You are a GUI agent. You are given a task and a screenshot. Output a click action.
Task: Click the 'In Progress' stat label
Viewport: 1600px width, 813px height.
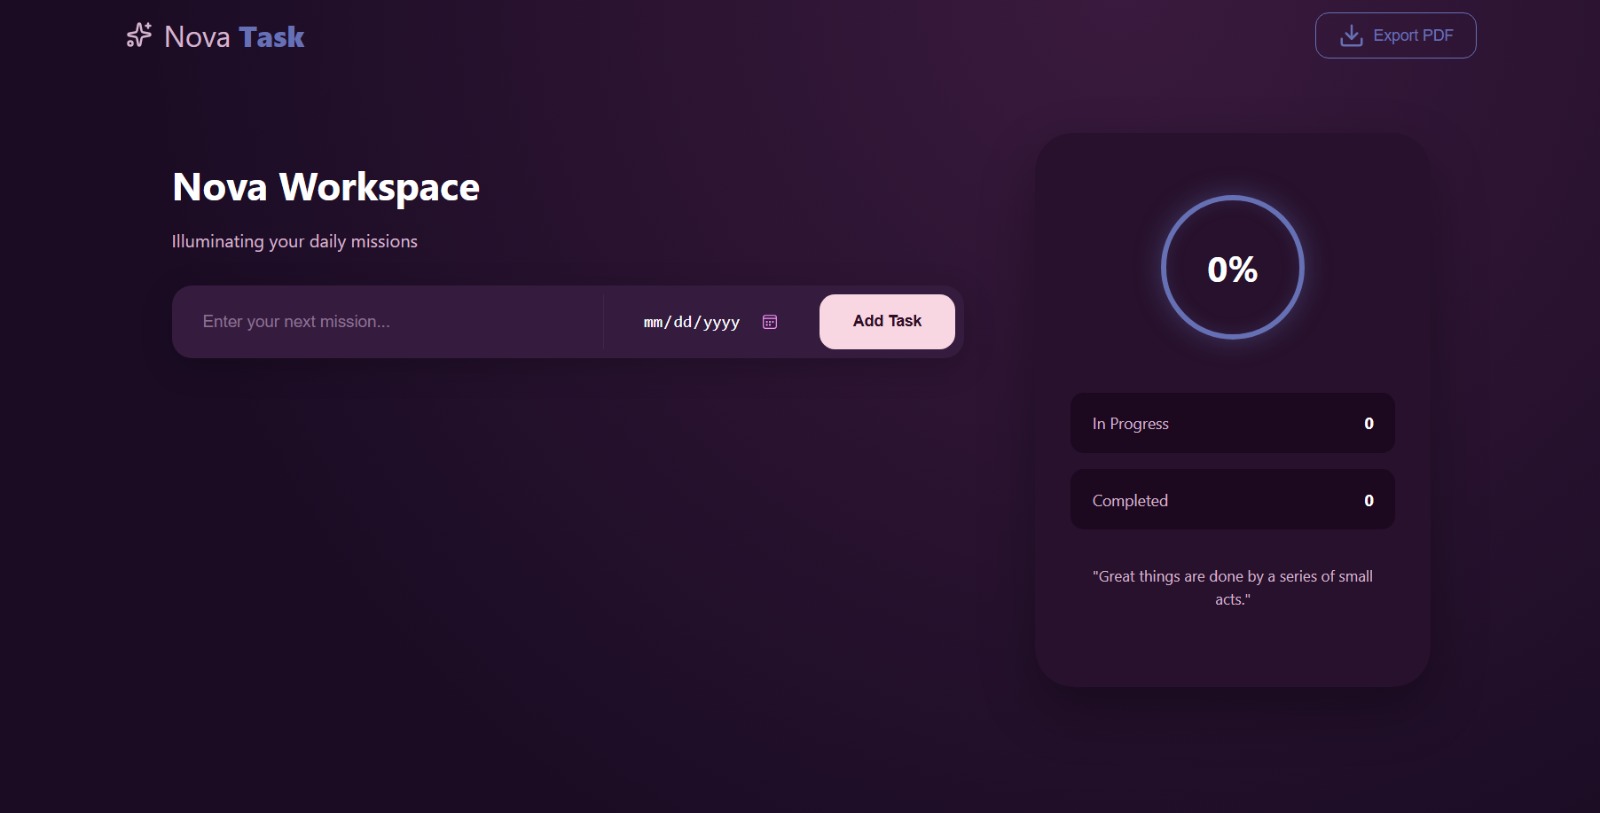point(1130,423)
